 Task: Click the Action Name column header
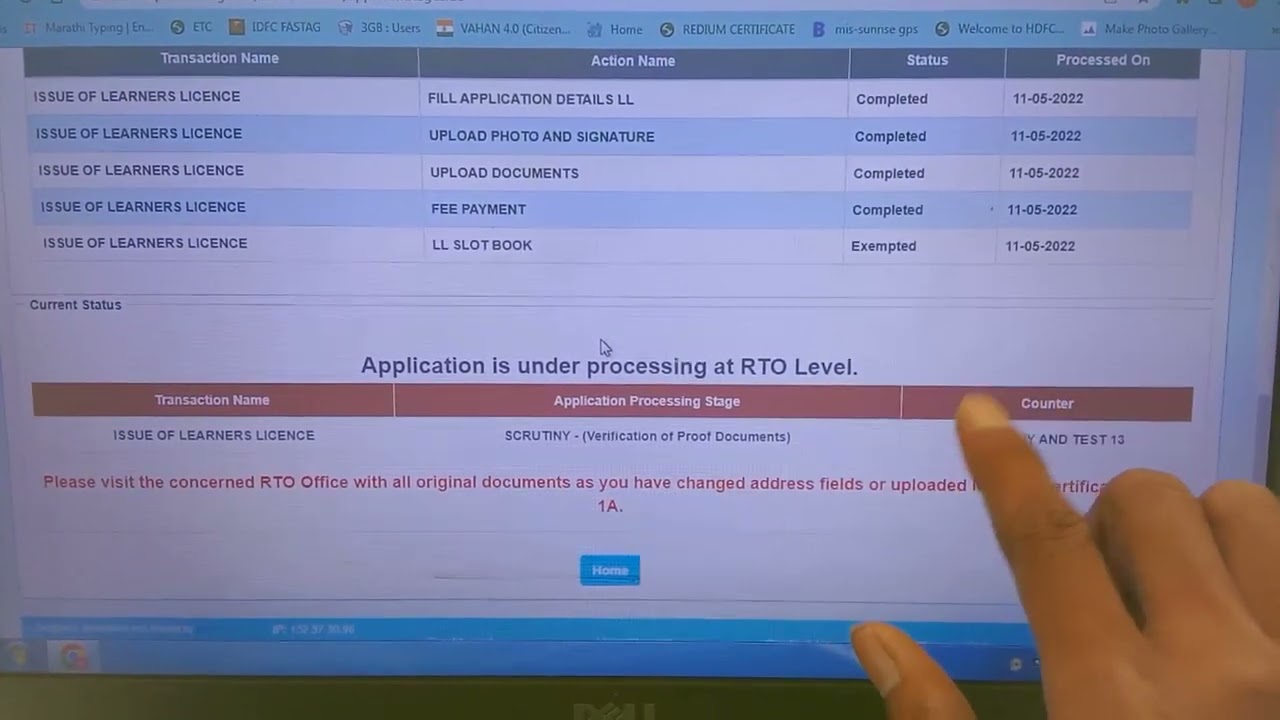[x=633, y=61]
